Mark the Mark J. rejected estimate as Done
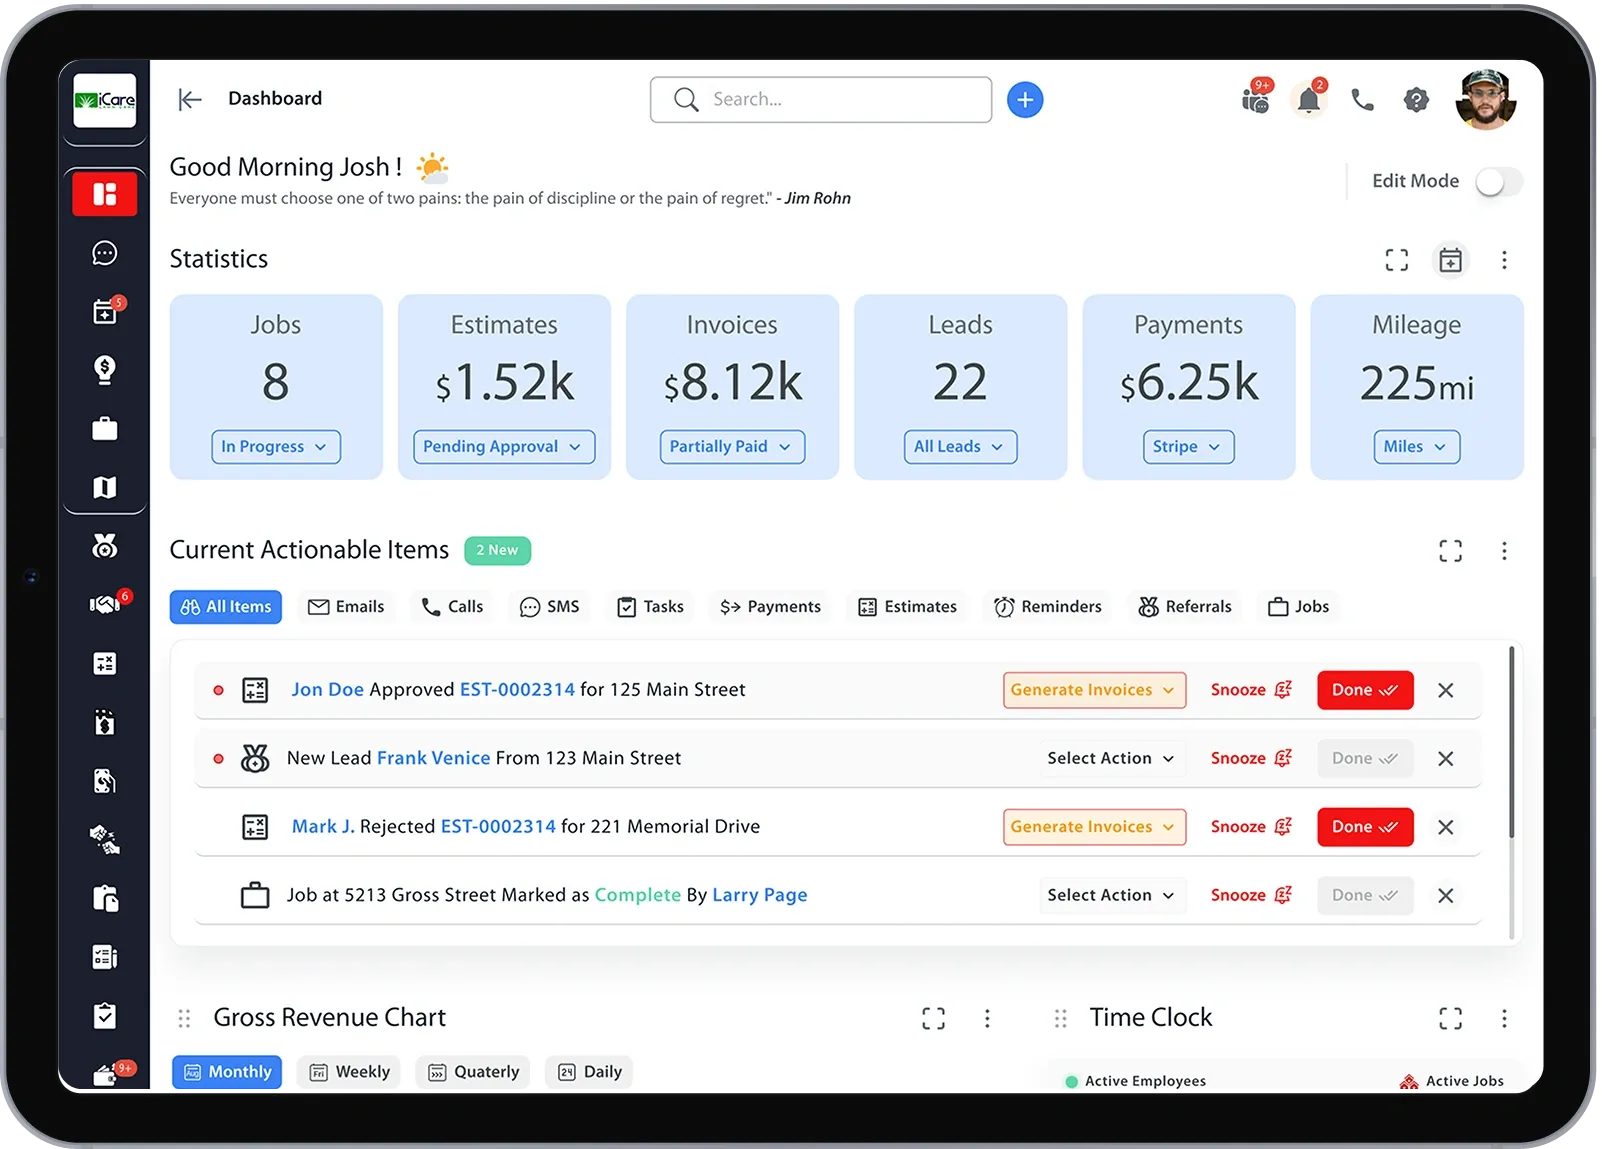The width and height of the screenshot is (1602, 1149). [1364, 827]
